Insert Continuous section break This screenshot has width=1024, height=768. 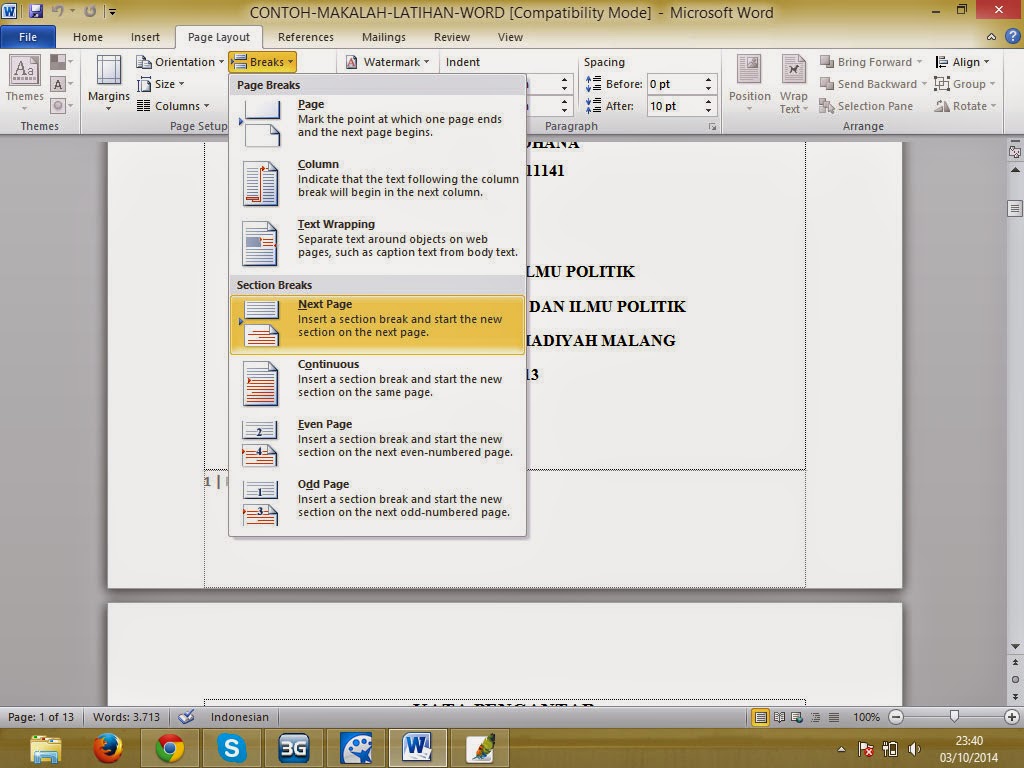pos(377,384)
